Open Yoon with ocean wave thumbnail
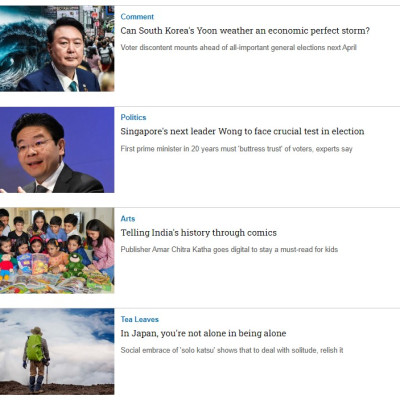Viewport: 400px width, 400px height. click(57, 49)
